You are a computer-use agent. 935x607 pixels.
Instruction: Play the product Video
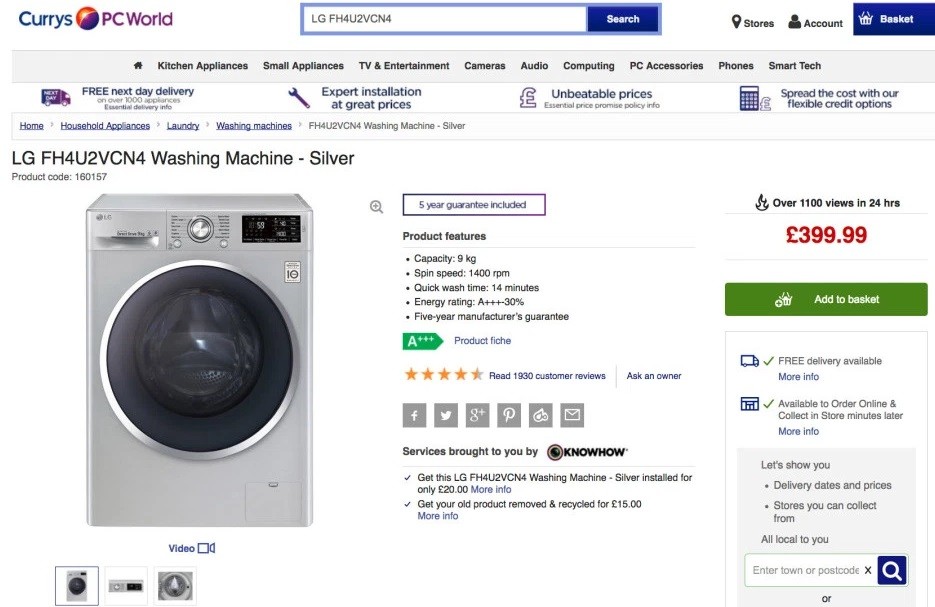point(191,548)
